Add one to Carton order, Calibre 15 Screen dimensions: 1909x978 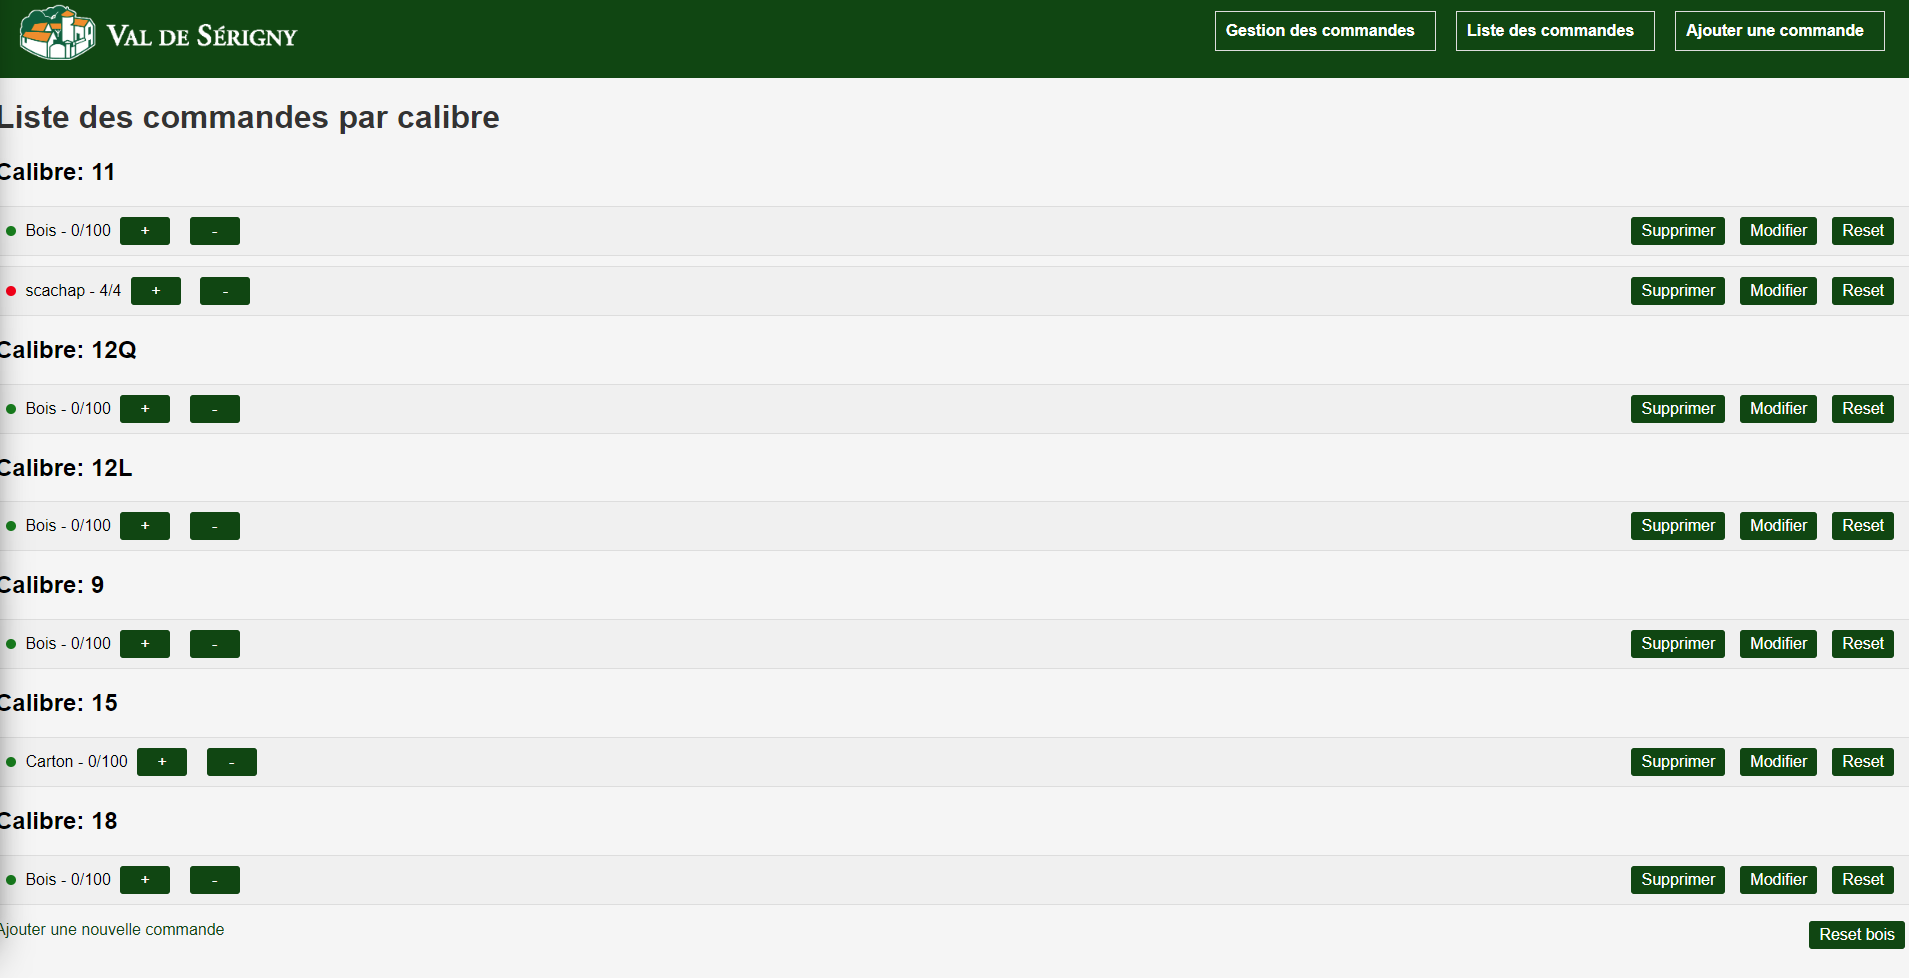point(162,762)
